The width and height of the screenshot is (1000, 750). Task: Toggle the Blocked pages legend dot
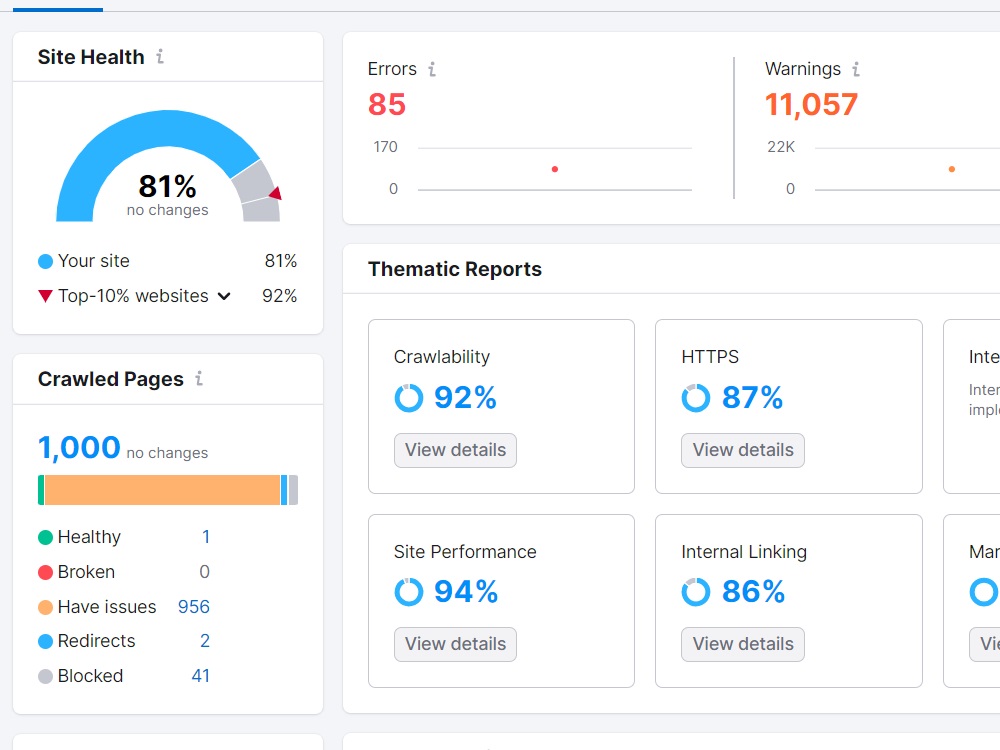coord(44,675)
